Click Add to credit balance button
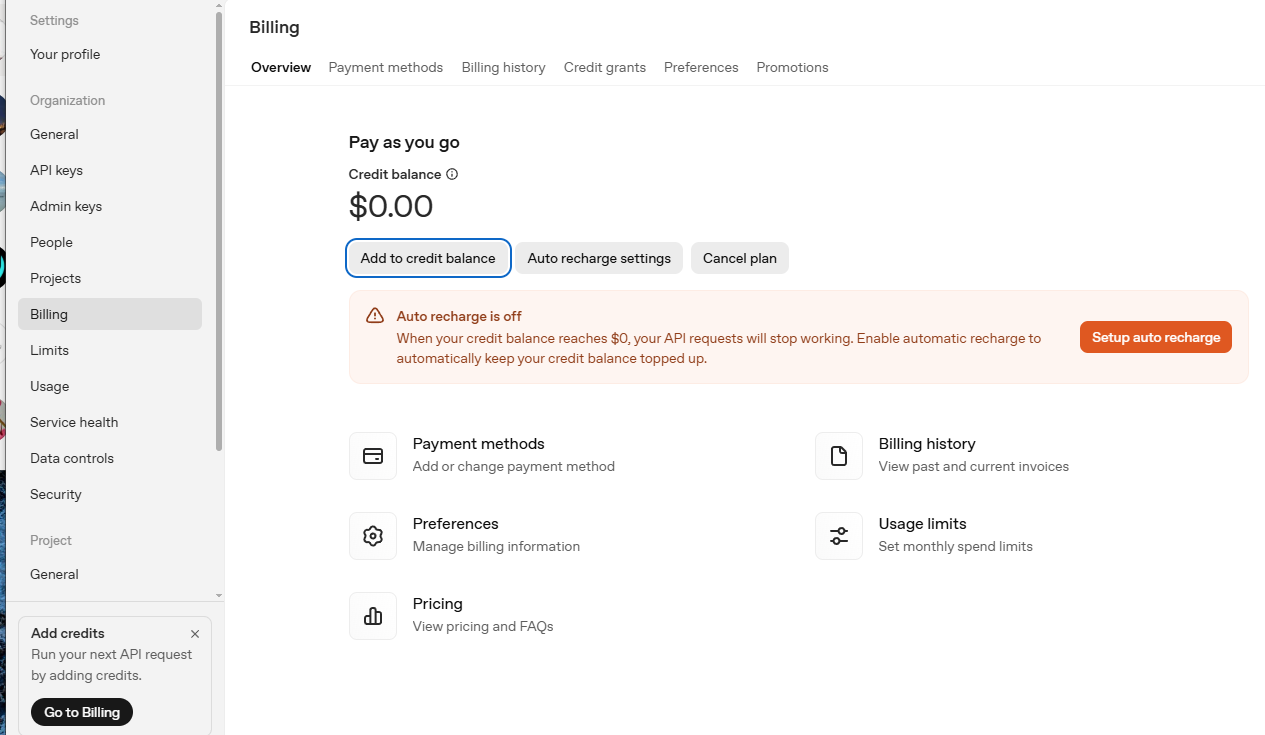The height and width of the screenshot is (735, 1265). (428, 258)
